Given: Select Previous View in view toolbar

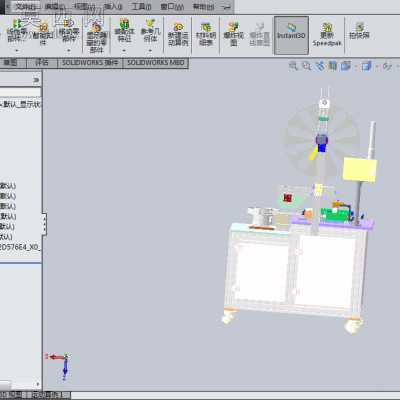Looking at the screenshot, I should click(x=320, y=66).
